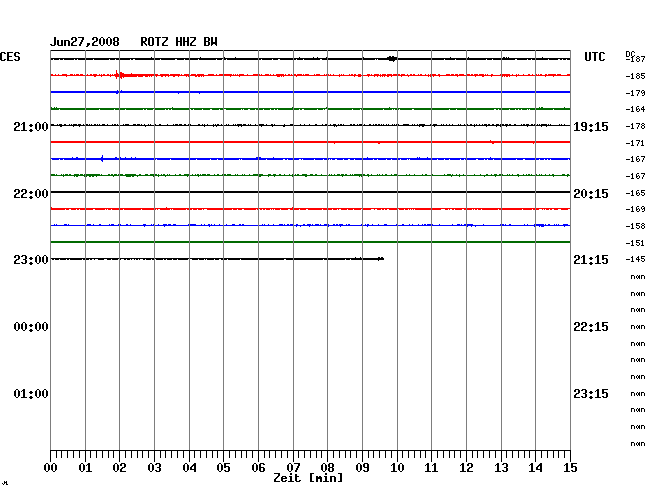Image resolution: width=650 pixels, height=494 pixels.
Task: Click the Zeit [min] axis title
Action: pos(308,478)
